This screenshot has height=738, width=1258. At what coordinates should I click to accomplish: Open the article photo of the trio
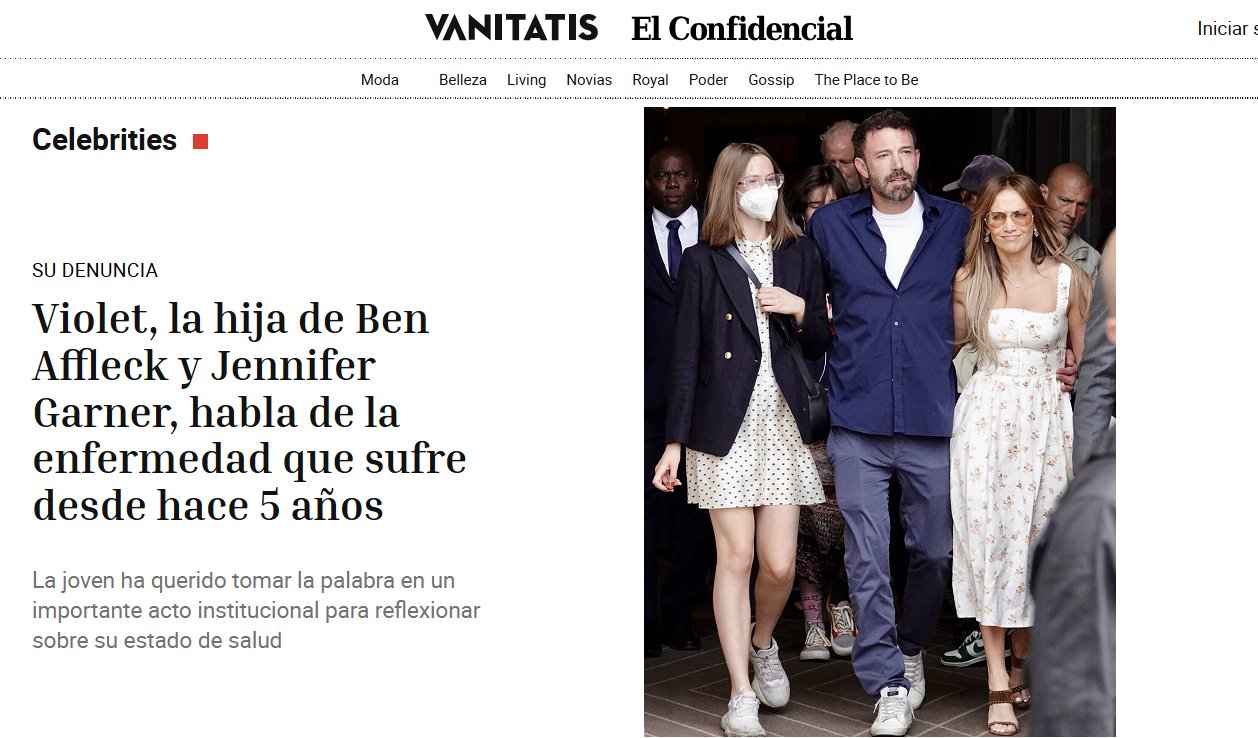coord(879,422)
